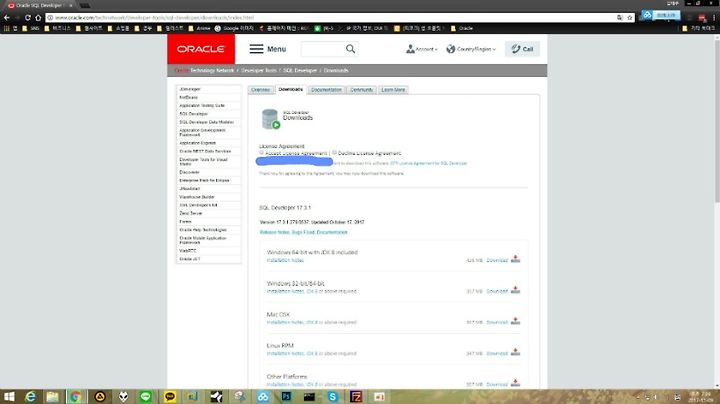720x404 pixels.
Task: Select Decline License Agreement radio button
Action: tap(334, 153)
